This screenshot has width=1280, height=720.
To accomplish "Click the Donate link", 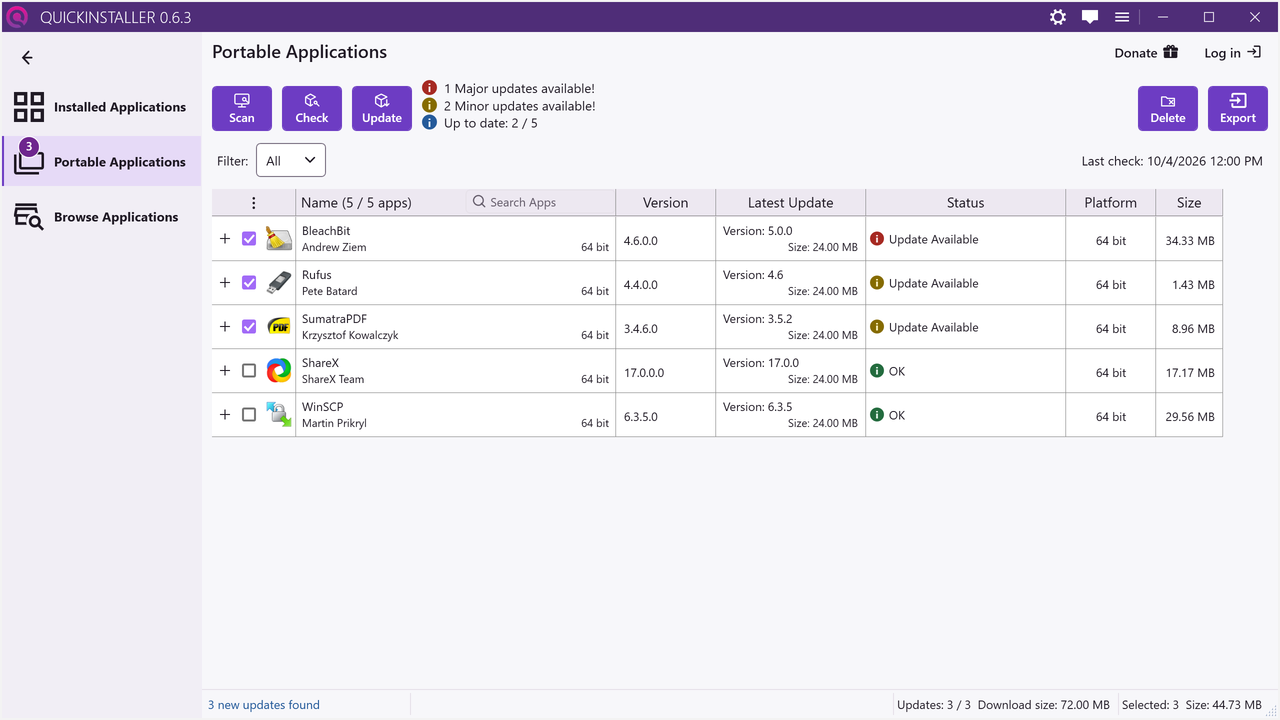I will coord(1147,53).
